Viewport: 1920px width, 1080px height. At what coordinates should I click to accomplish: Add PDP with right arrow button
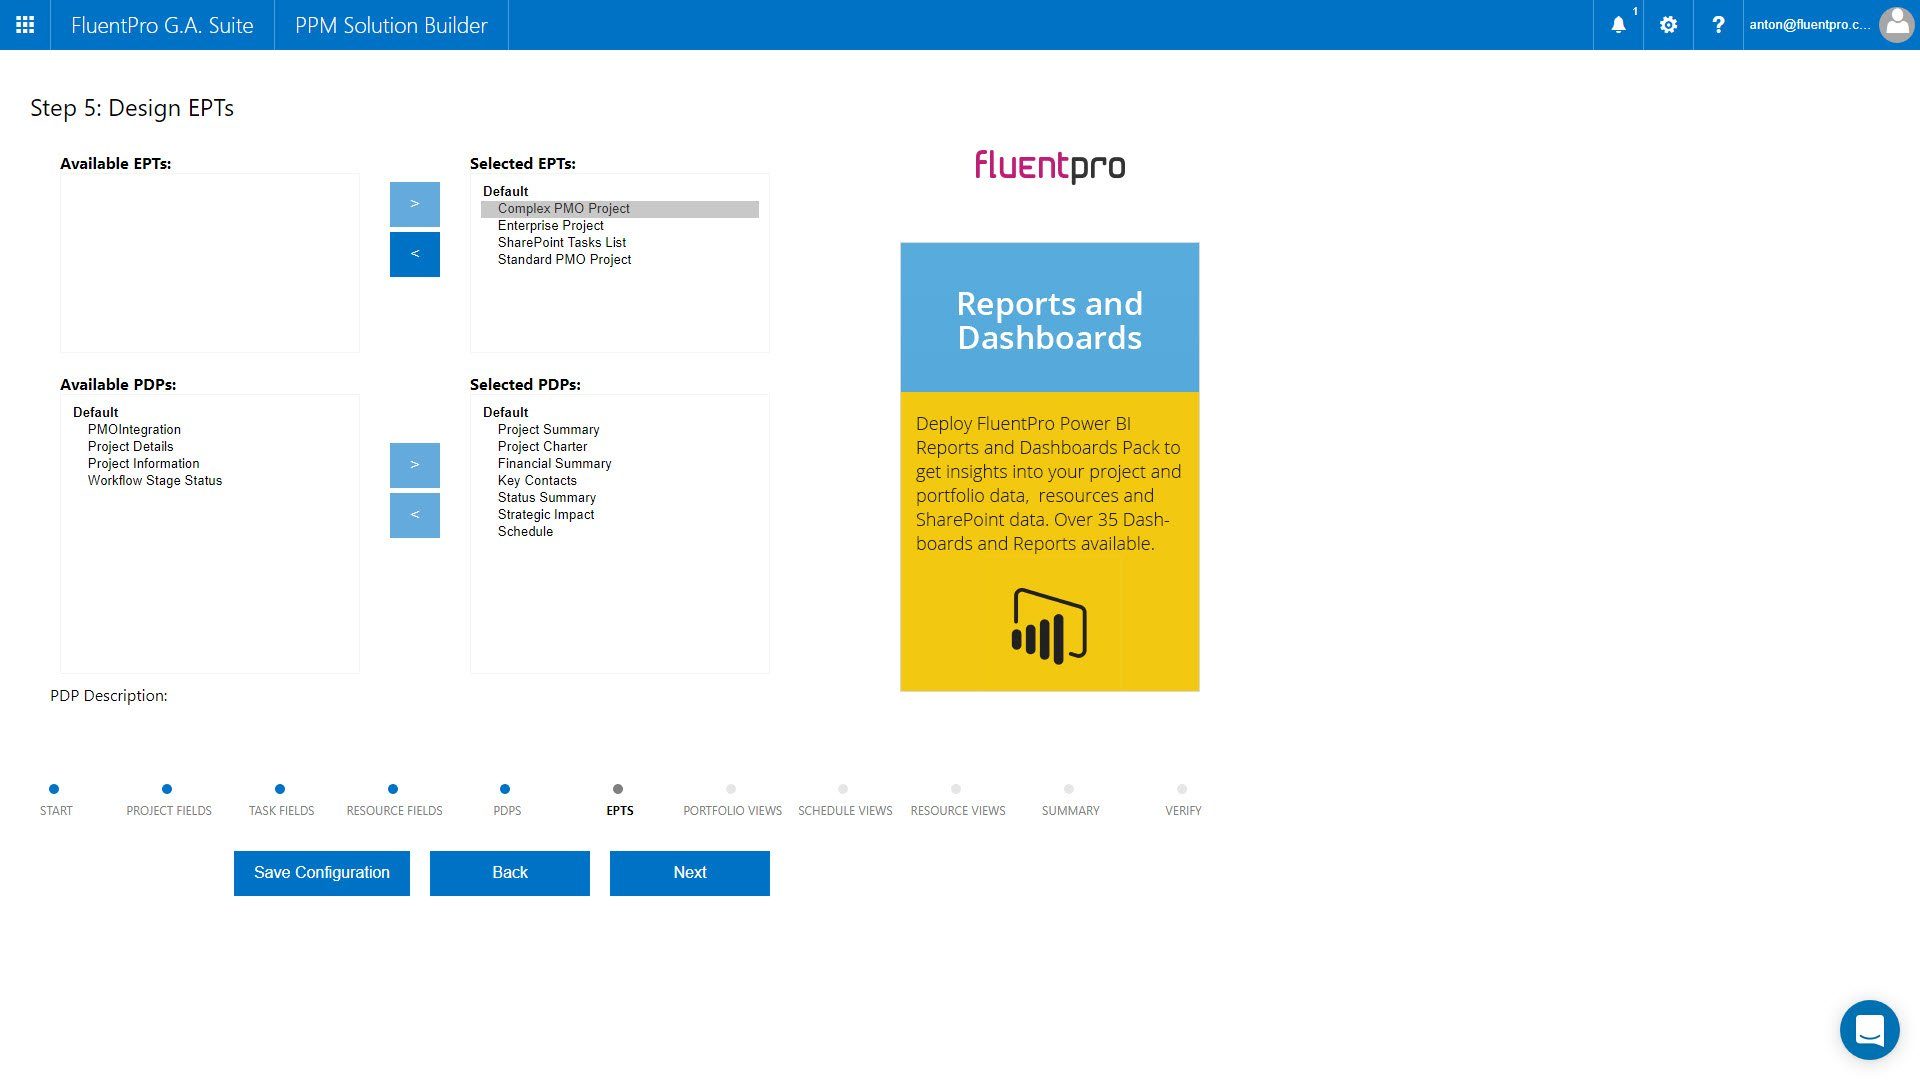[415, 465]
